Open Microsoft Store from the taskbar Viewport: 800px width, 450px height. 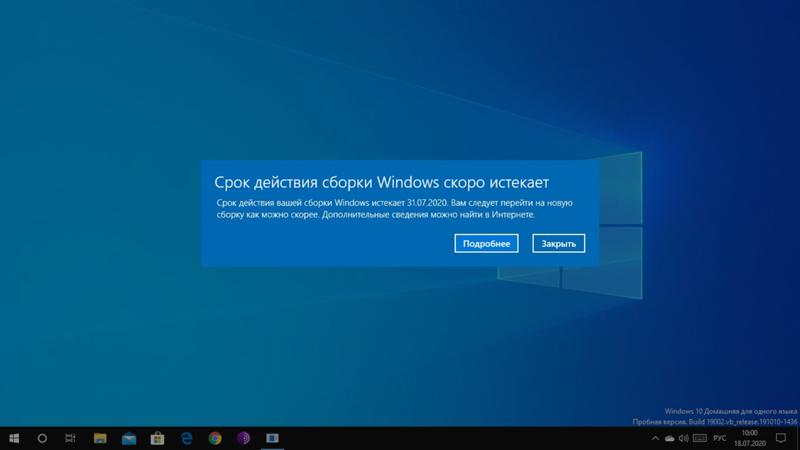(x=157, y=438)
